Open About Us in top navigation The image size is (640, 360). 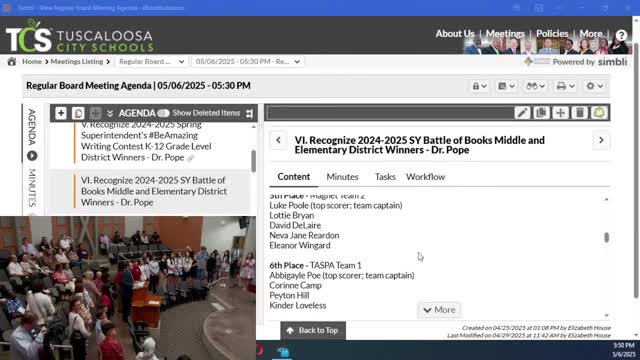[x=455, y=33]
